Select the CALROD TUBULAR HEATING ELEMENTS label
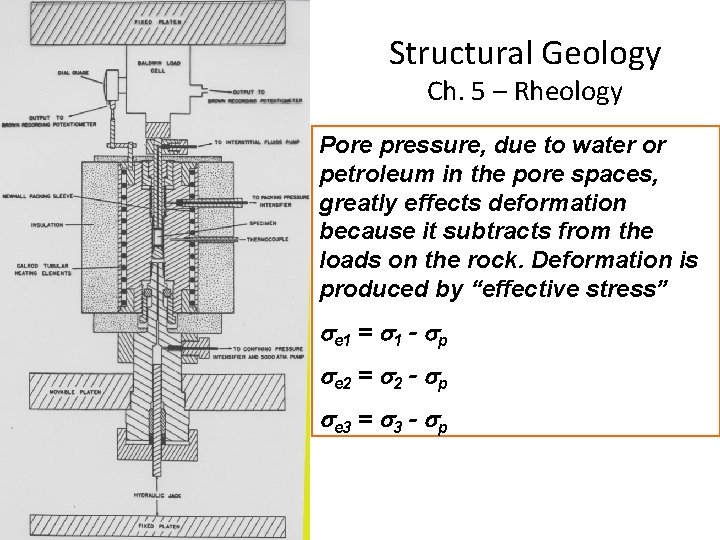The width and height of the screenshot is (720, 540). pos(43,270)
